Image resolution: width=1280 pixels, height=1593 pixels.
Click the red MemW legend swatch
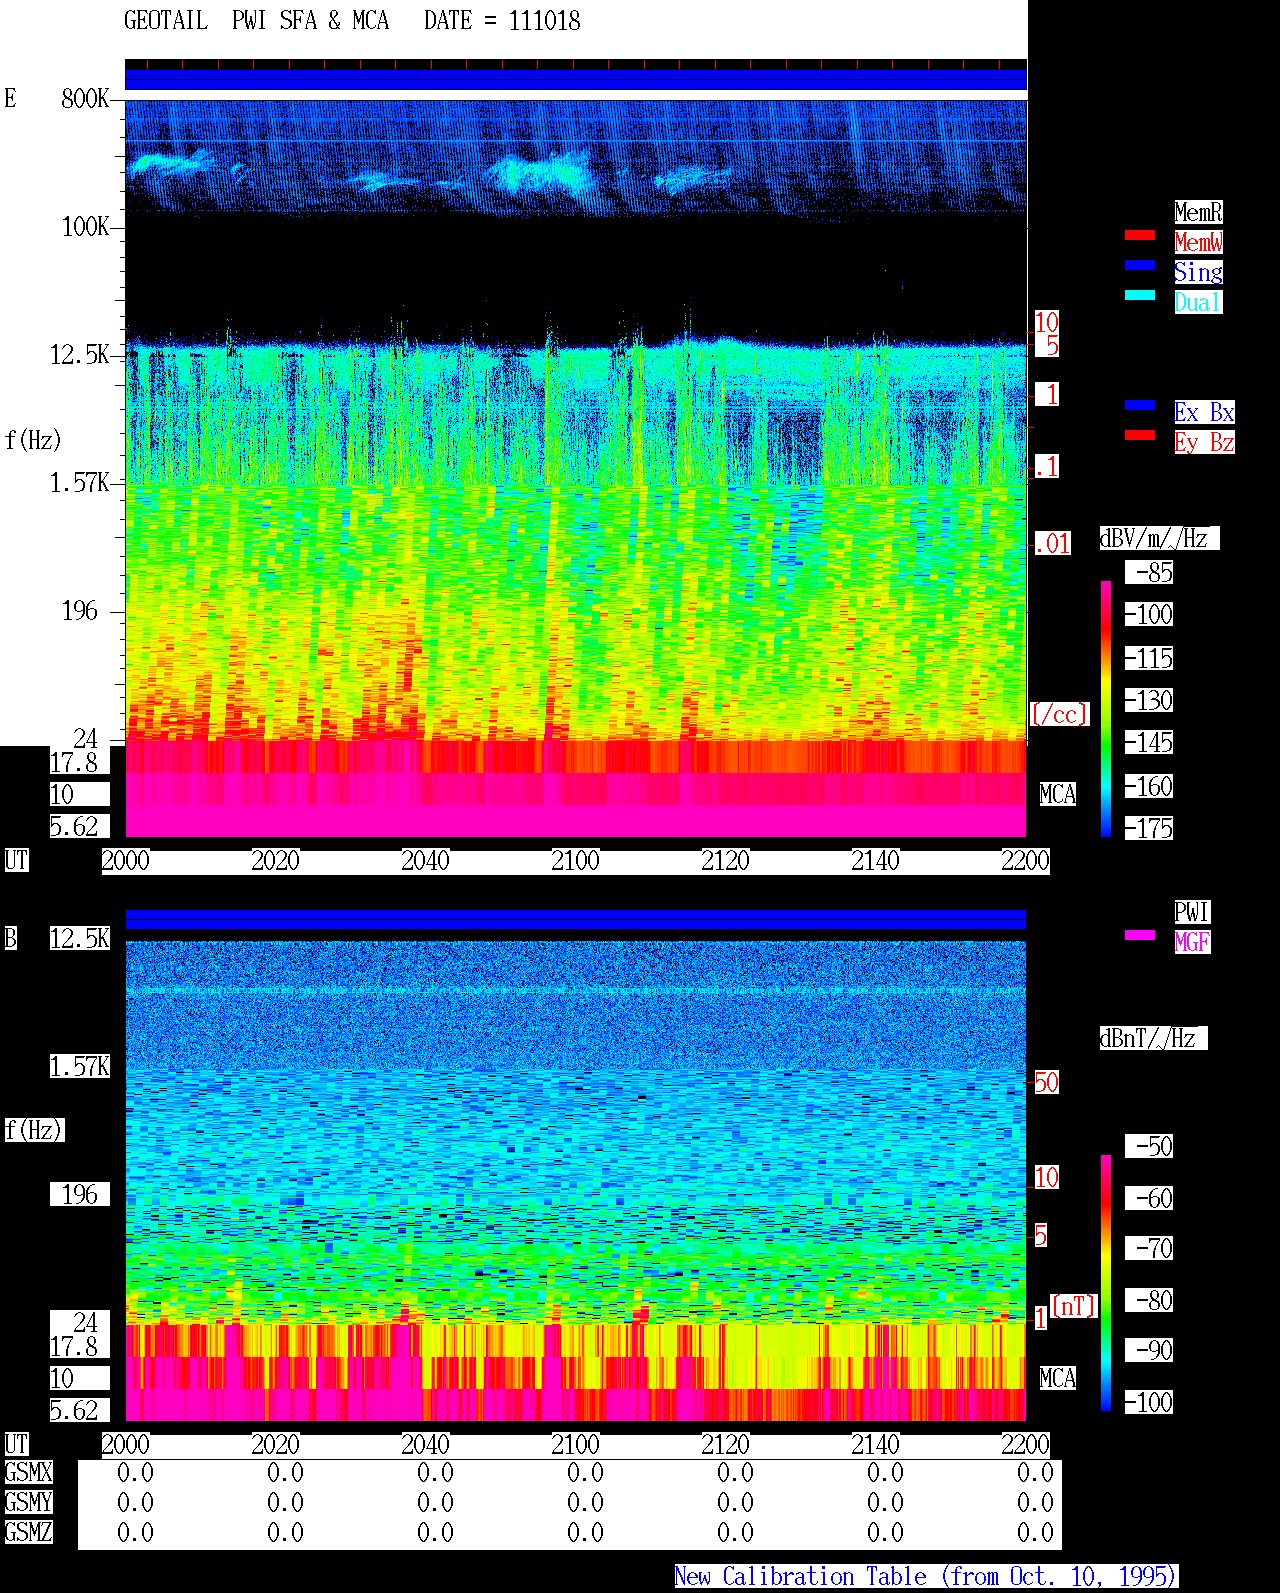pos(1140,236)
